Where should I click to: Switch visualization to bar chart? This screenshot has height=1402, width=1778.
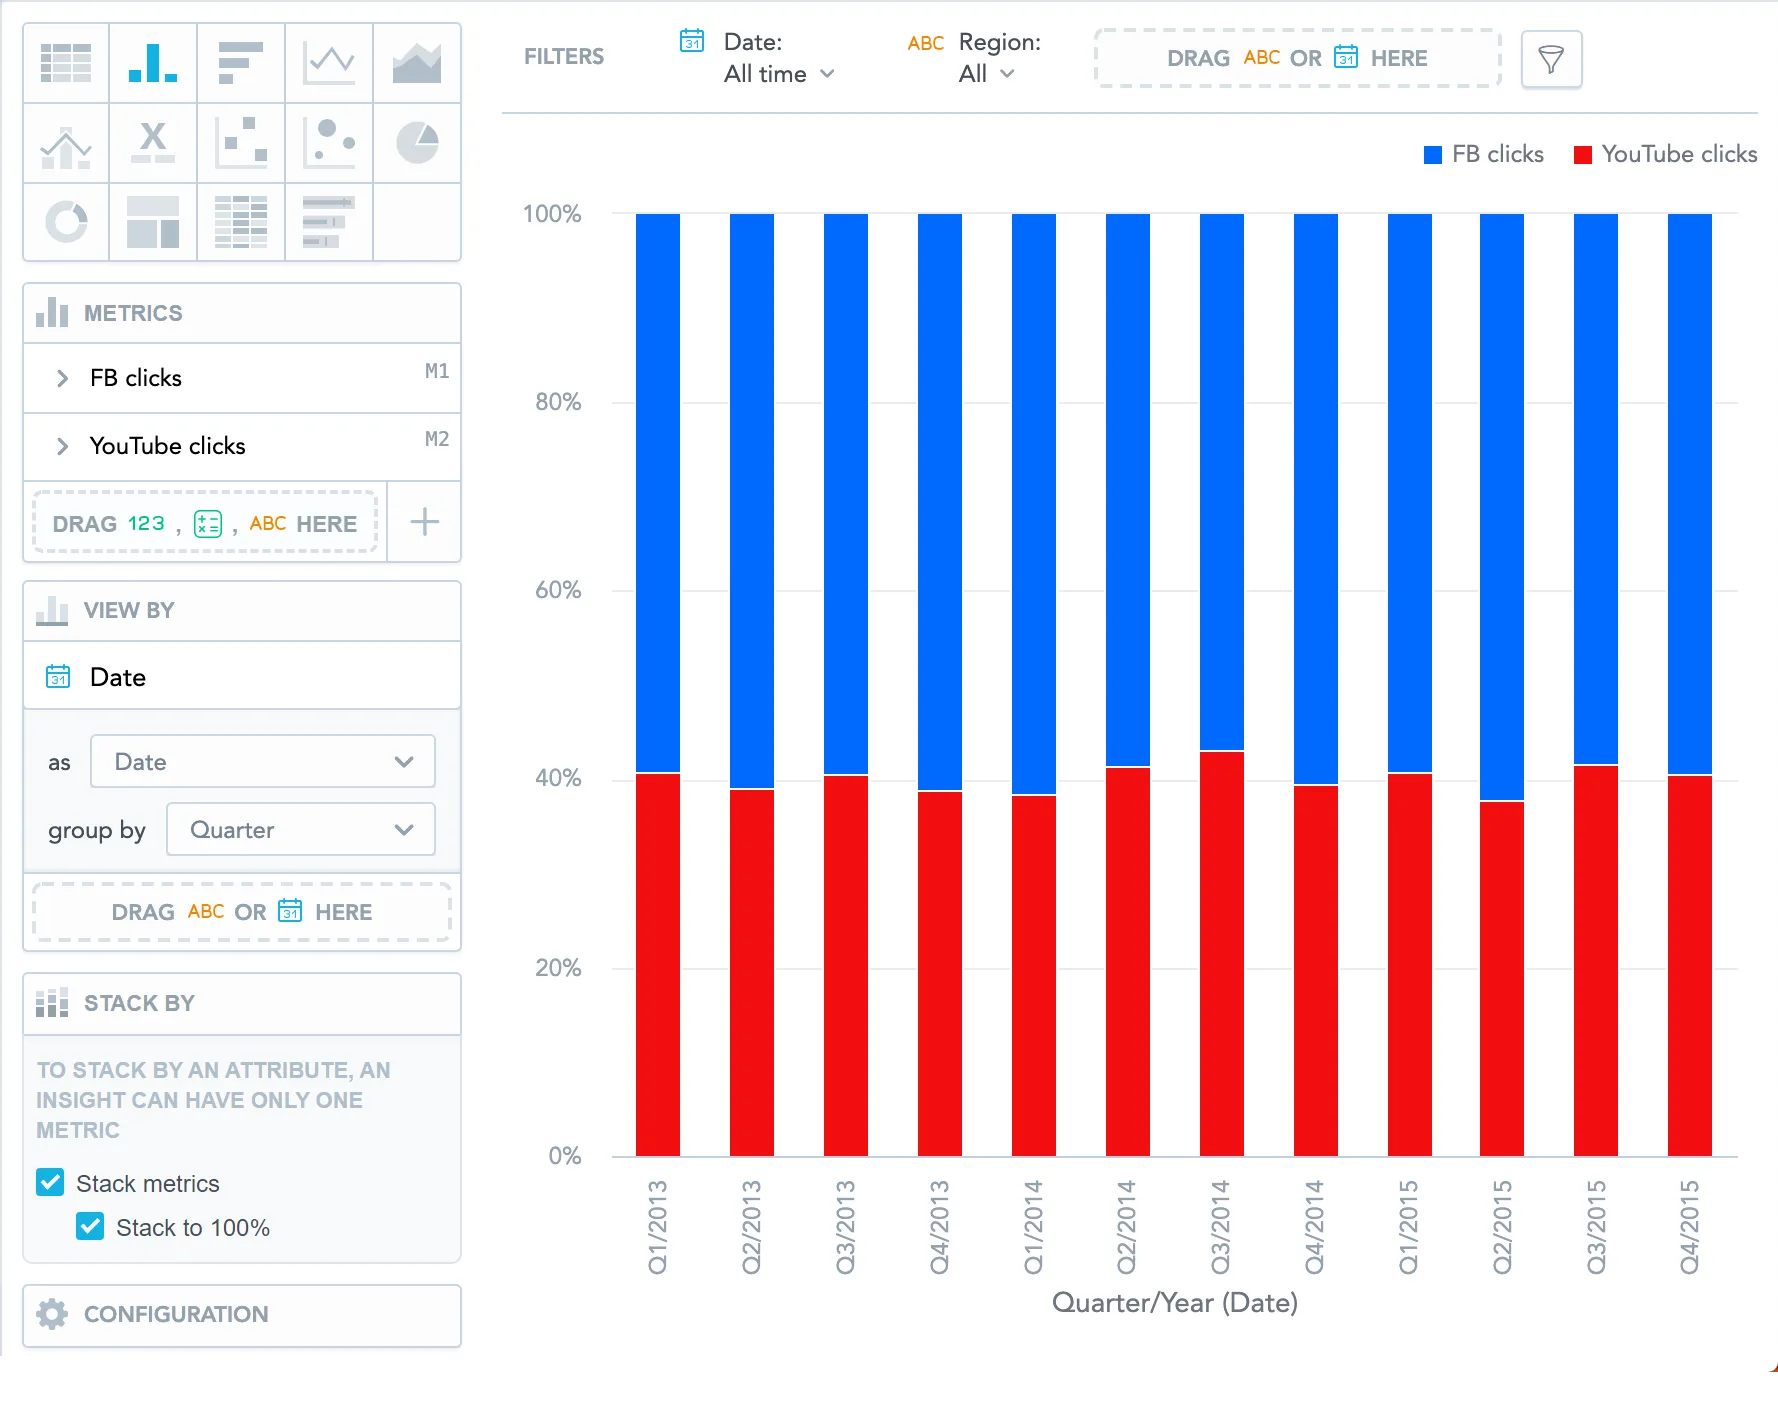click(x=153, y=63)
